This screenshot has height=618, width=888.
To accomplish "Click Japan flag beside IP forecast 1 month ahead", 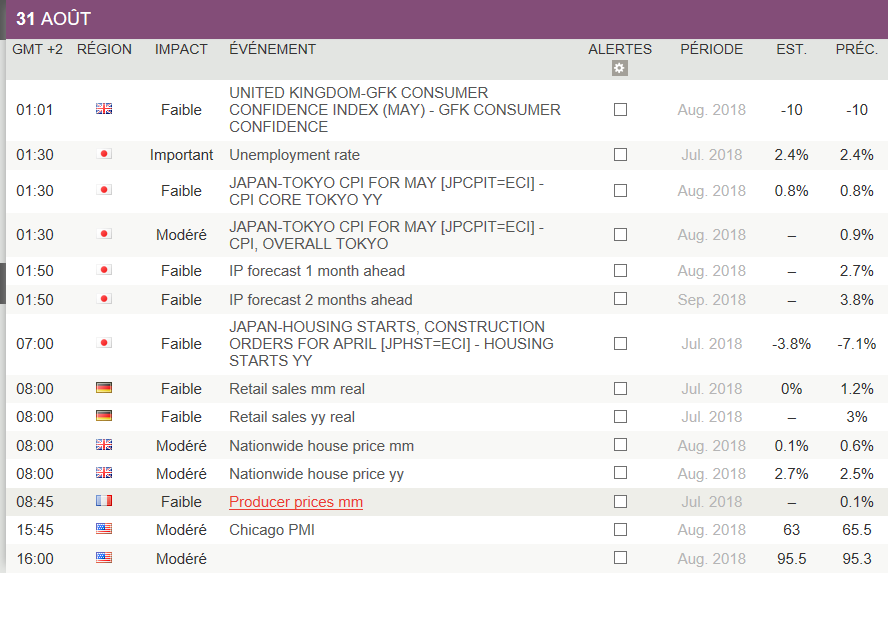I will [x=104, y=270].
